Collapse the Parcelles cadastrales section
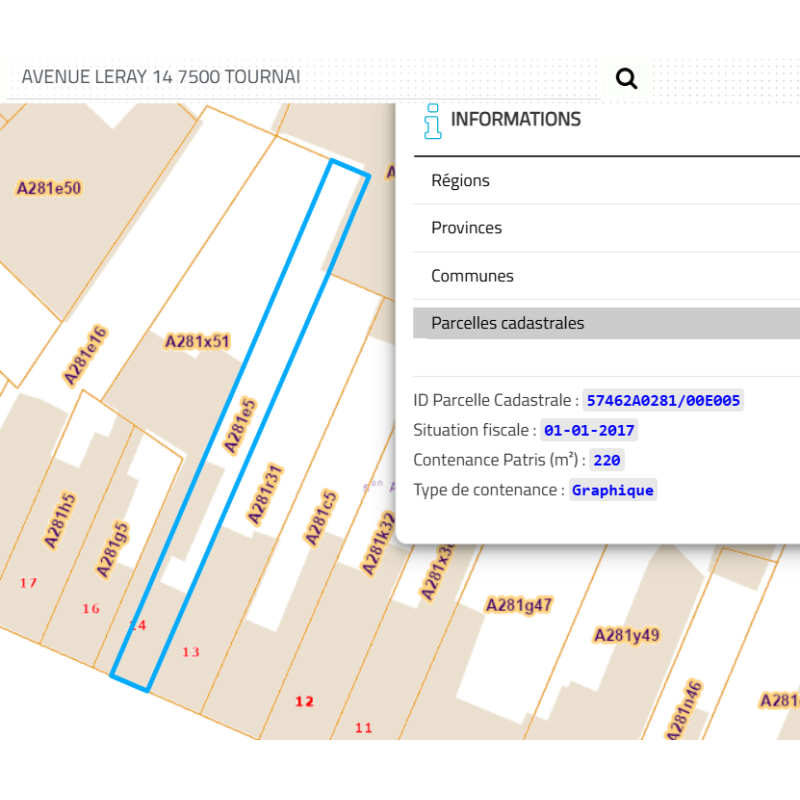 click(507, 323)
